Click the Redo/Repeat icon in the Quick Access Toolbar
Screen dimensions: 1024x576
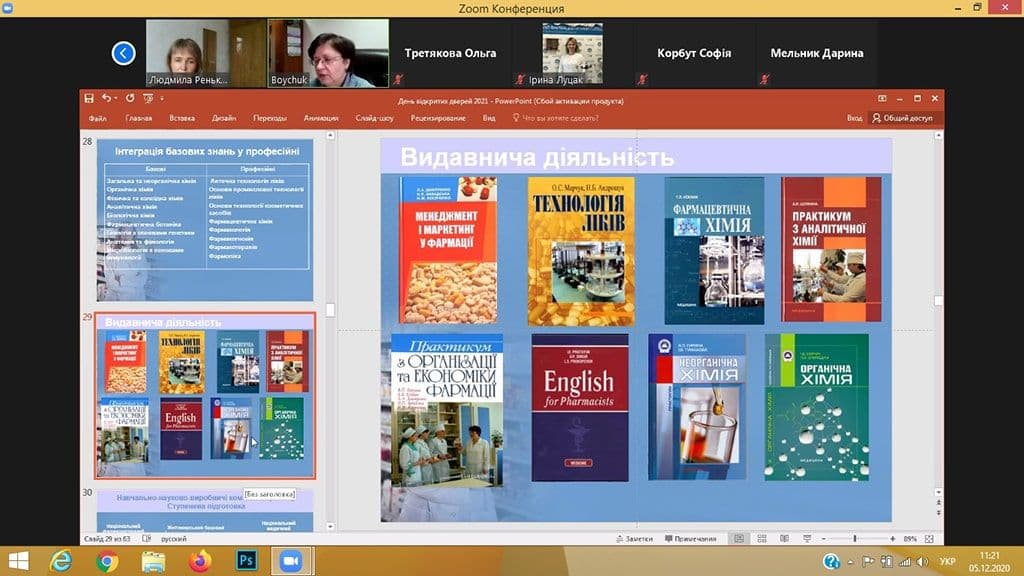point(130,98)
